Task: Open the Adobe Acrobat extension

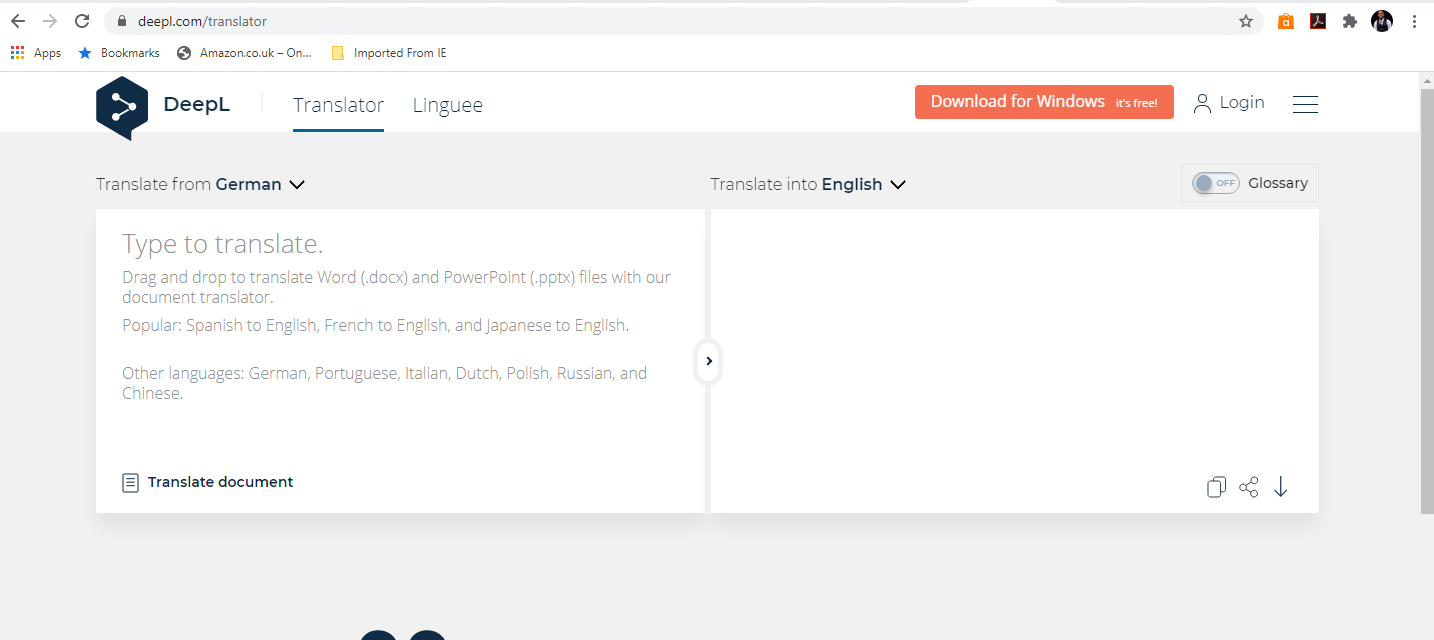Action: coord(1318,21)
